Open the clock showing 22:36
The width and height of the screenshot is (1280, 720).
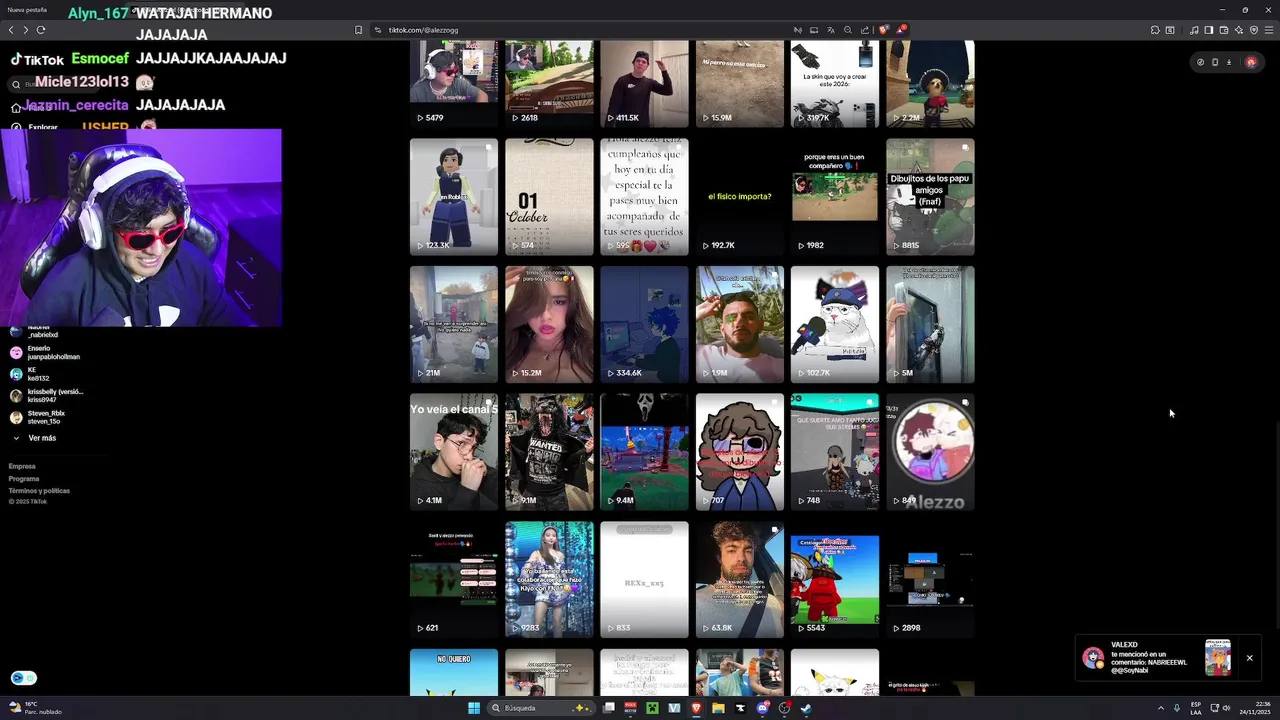(x=1255, y=708)
